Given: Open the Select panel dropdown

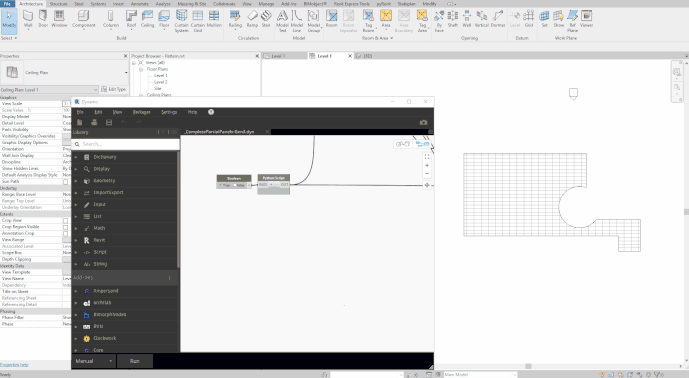Looking at the screenshot, I should [x=9, y=38].
